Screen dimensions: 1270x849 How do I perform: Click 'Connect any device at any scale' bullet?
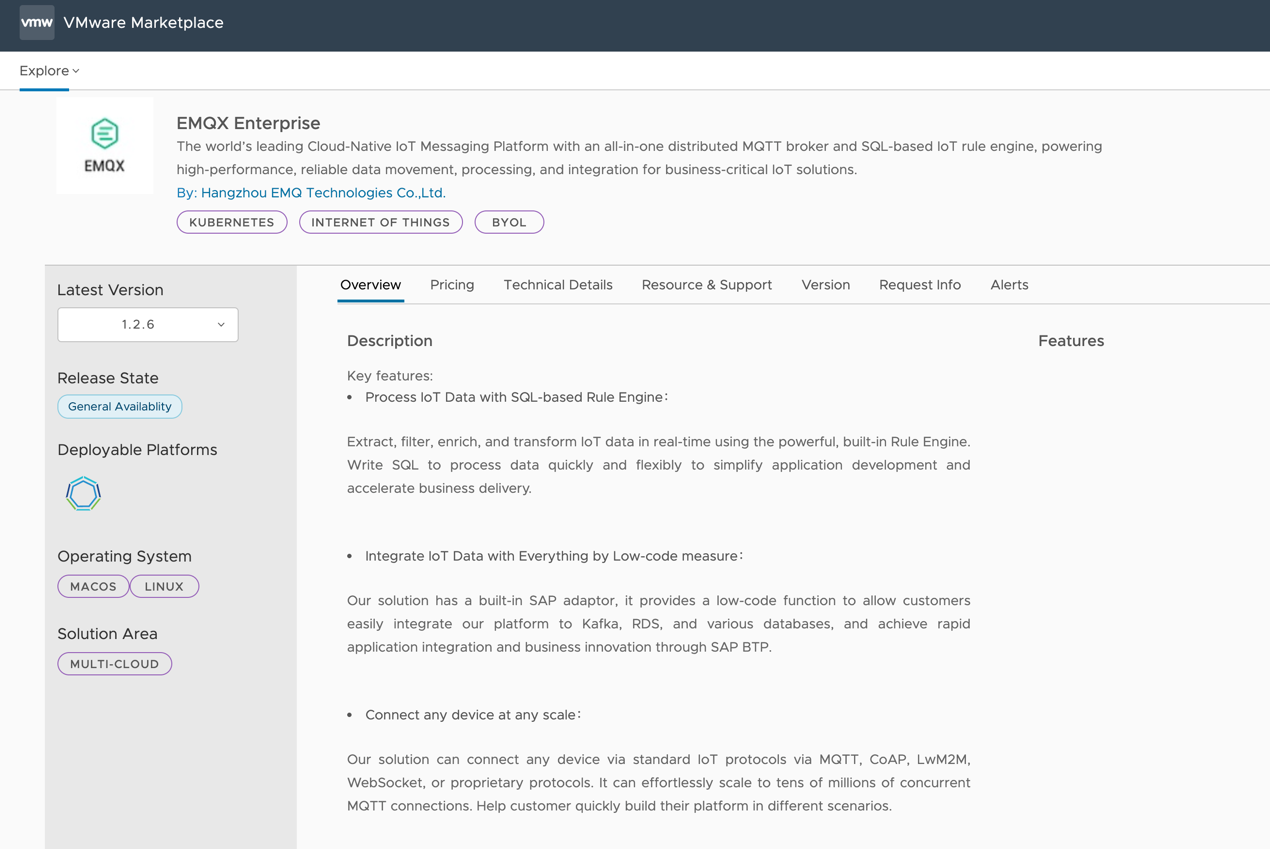coord(473,715)
